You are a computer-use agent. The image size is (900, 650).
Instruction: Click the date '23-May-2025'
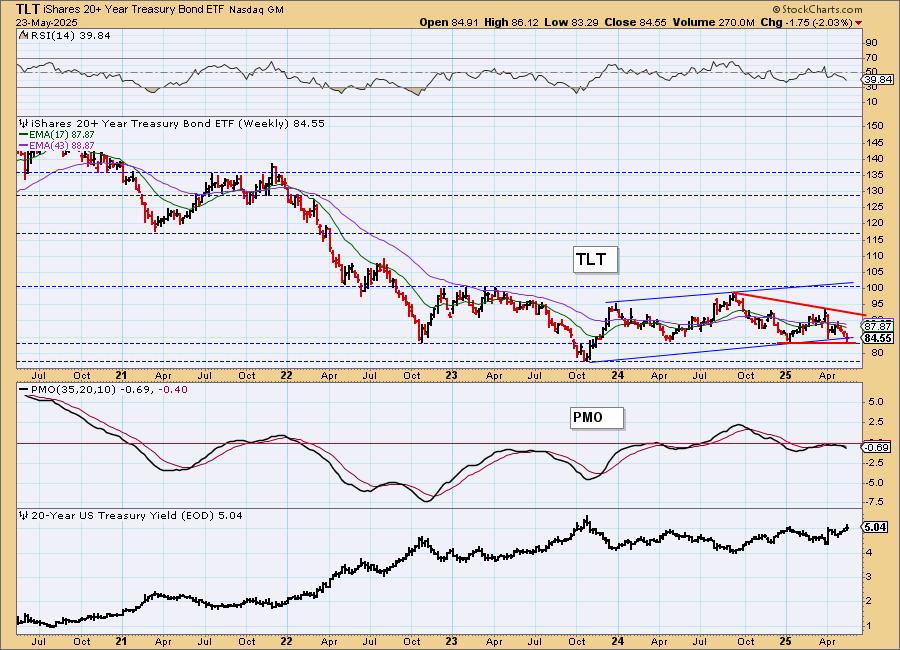47,23
